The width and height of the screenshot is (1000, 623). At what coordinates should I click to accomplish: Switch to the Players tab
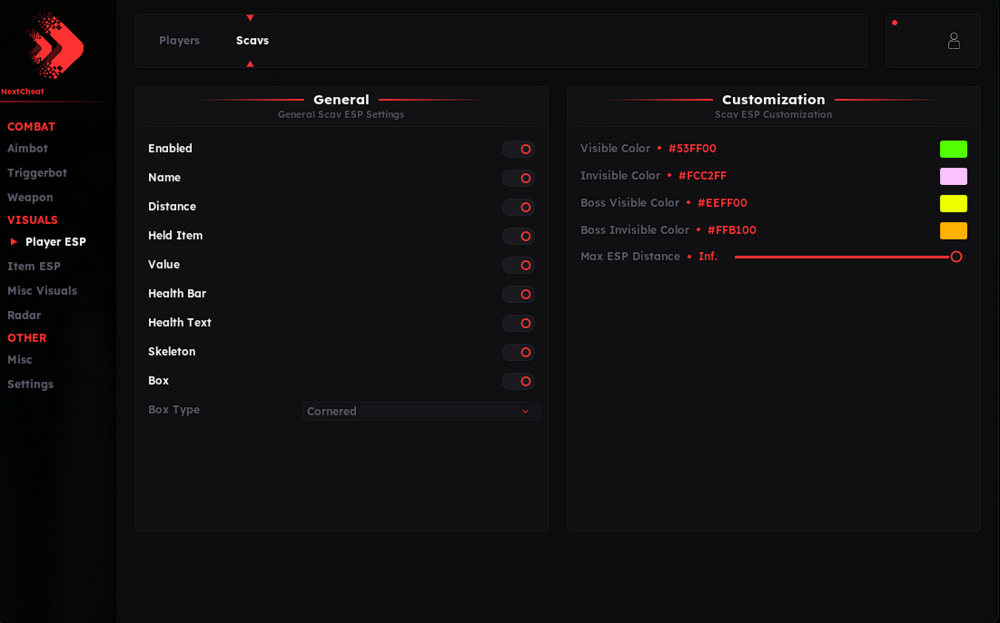(179, 40)
